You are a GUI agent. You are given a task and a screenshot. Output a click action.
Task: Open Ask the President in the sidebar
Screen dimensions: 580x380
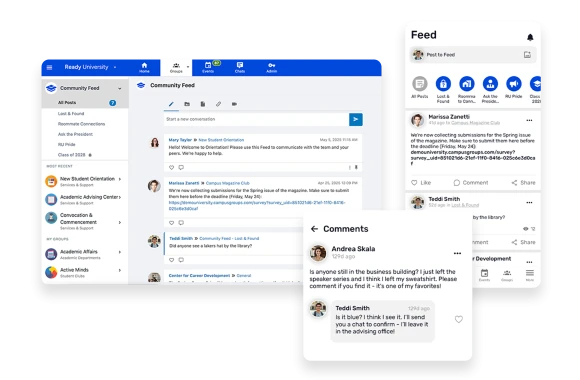[x=75, y=134]
